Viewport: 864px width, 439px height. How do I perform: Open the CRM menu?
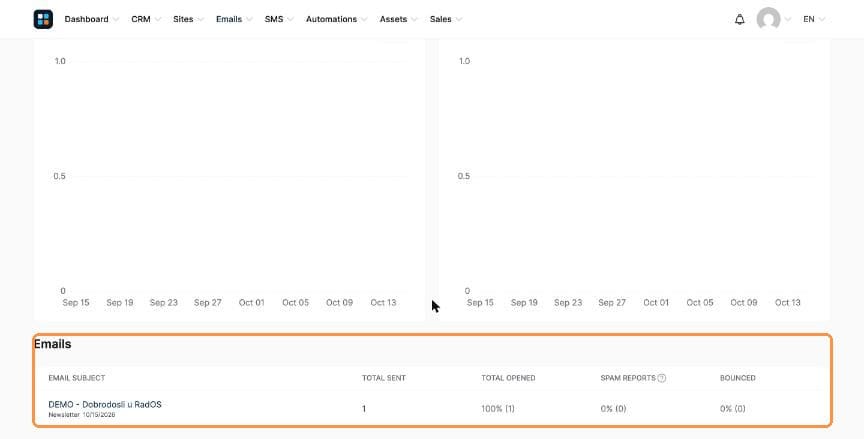pos(141,19)
